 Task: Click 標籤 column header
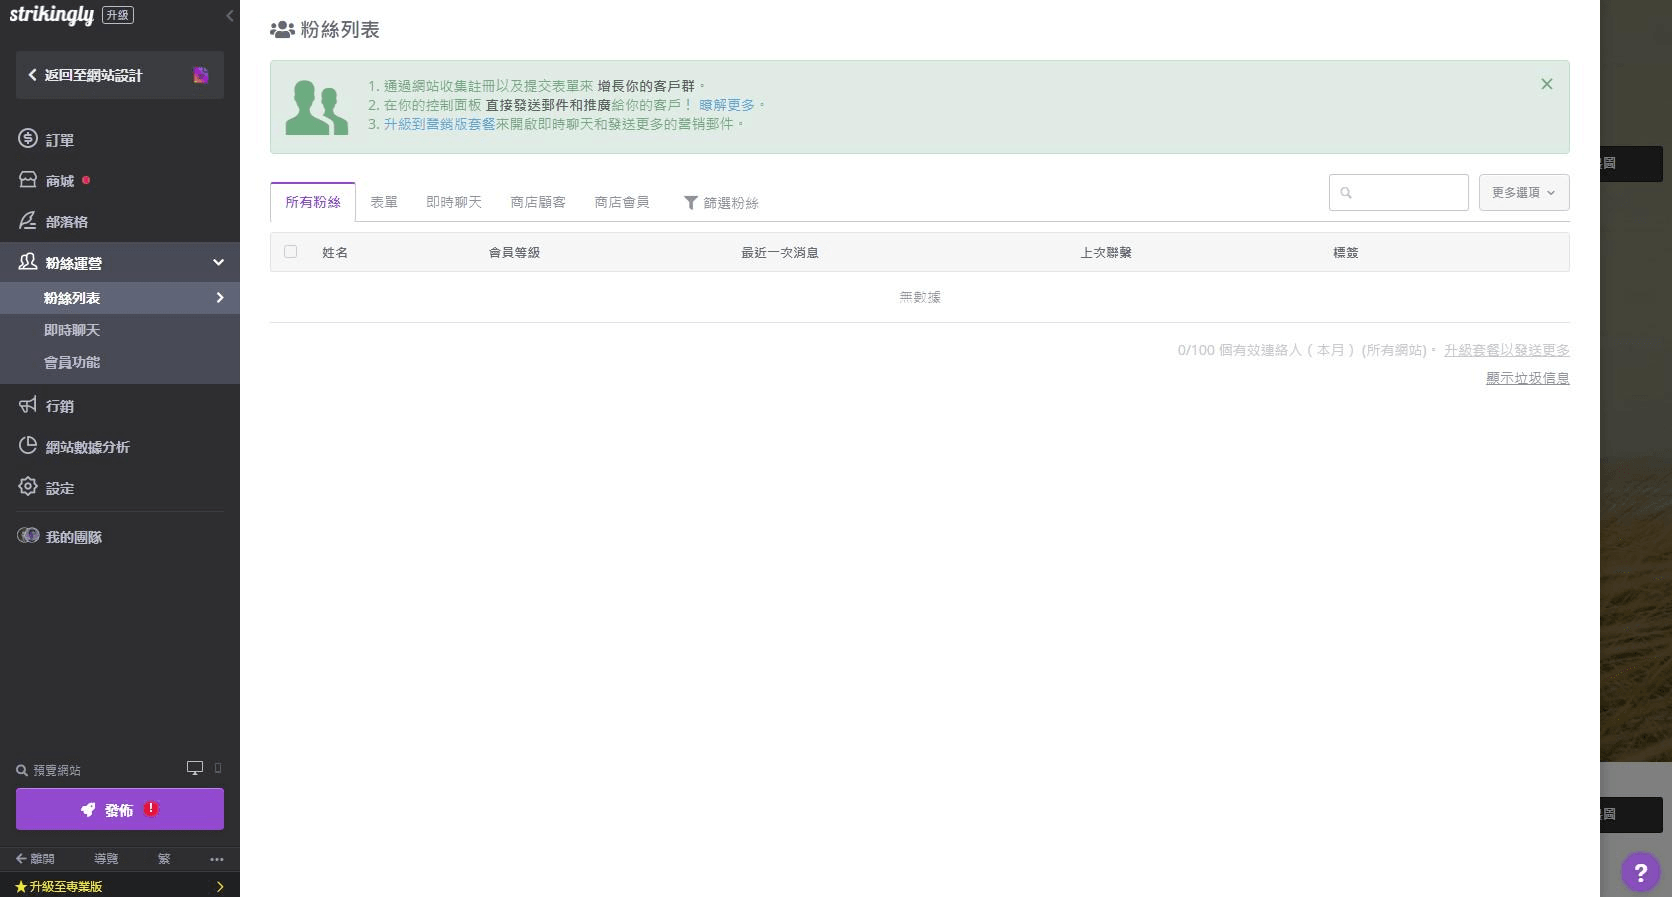[1346, 253]
